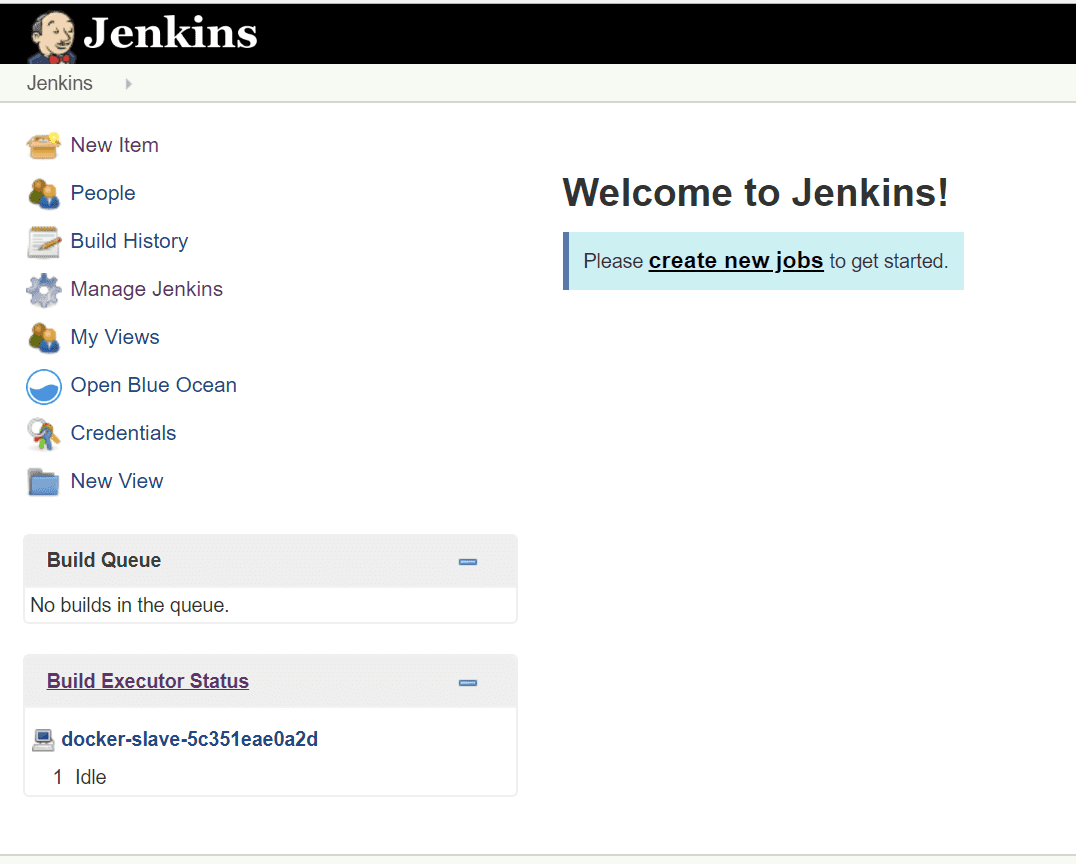Open the Build Executor Status link
The height and width of the screenshot is (864, 1076).
(x=148, y=682)
